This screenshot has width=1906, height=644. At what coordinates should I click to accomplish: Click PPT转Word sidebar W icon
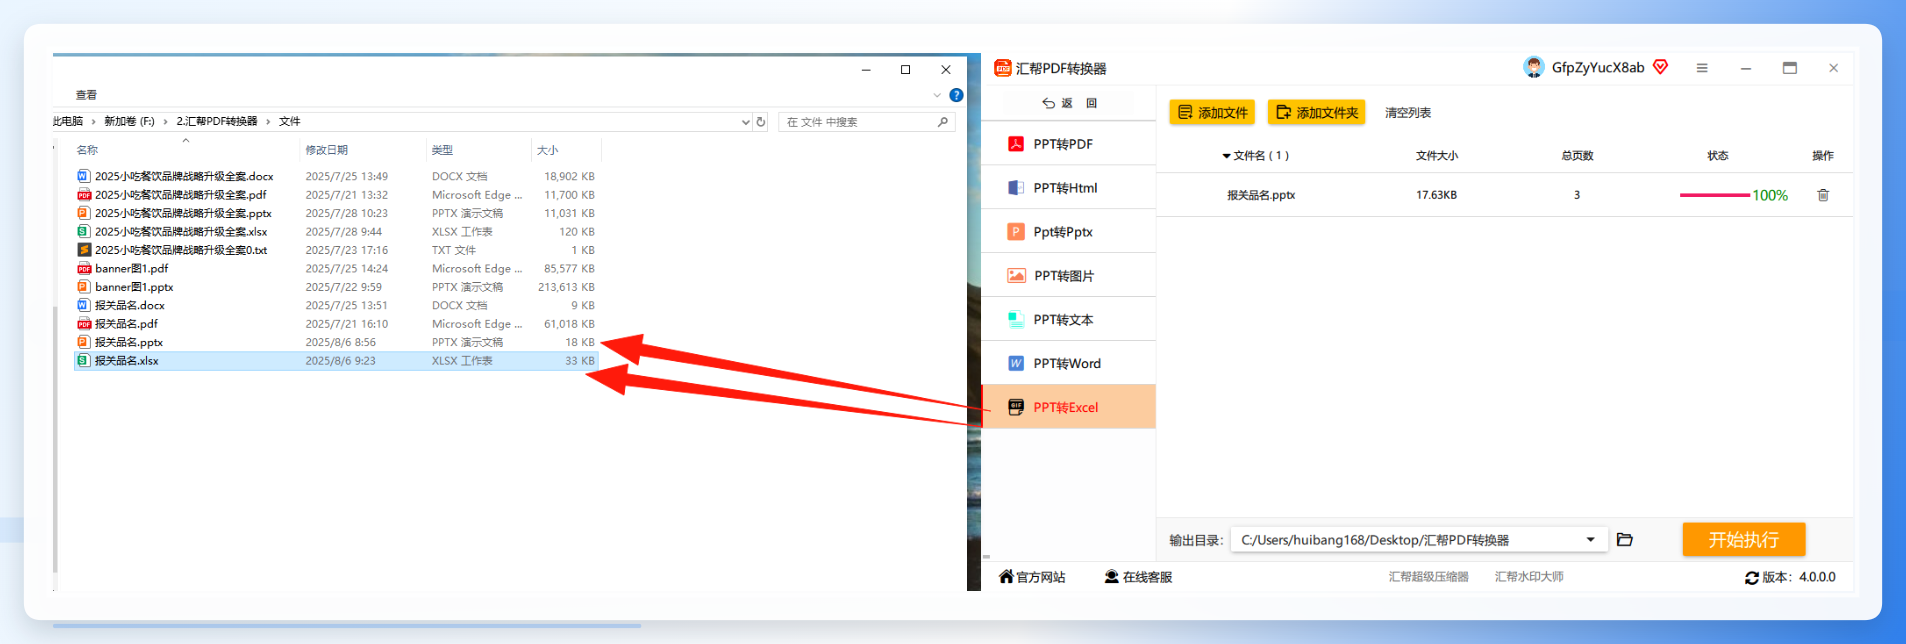click(1016, 363)
